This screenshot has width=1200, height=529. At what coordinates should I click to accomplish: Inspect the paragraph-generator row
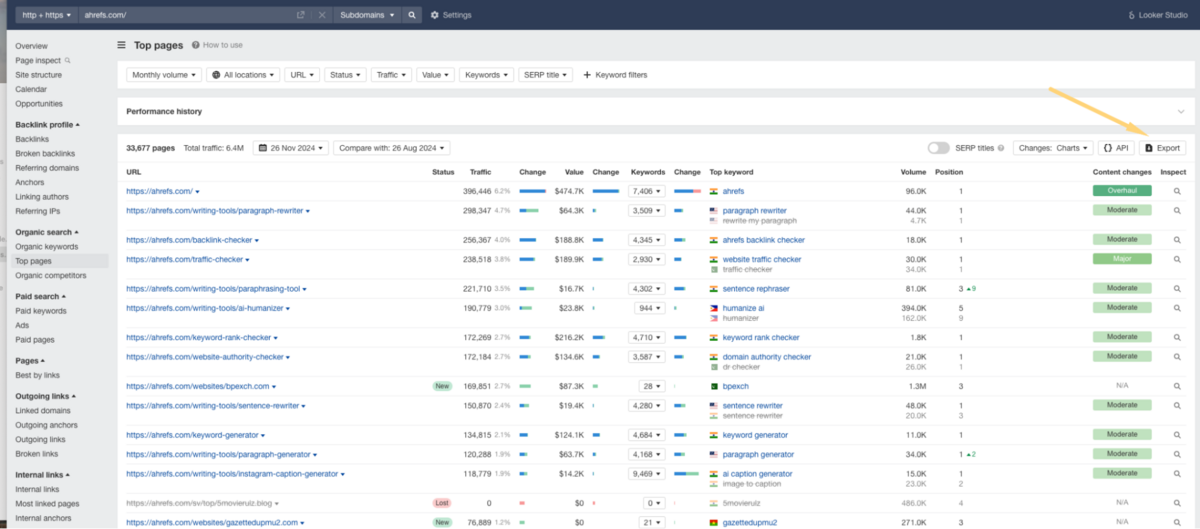(1177, 454)
